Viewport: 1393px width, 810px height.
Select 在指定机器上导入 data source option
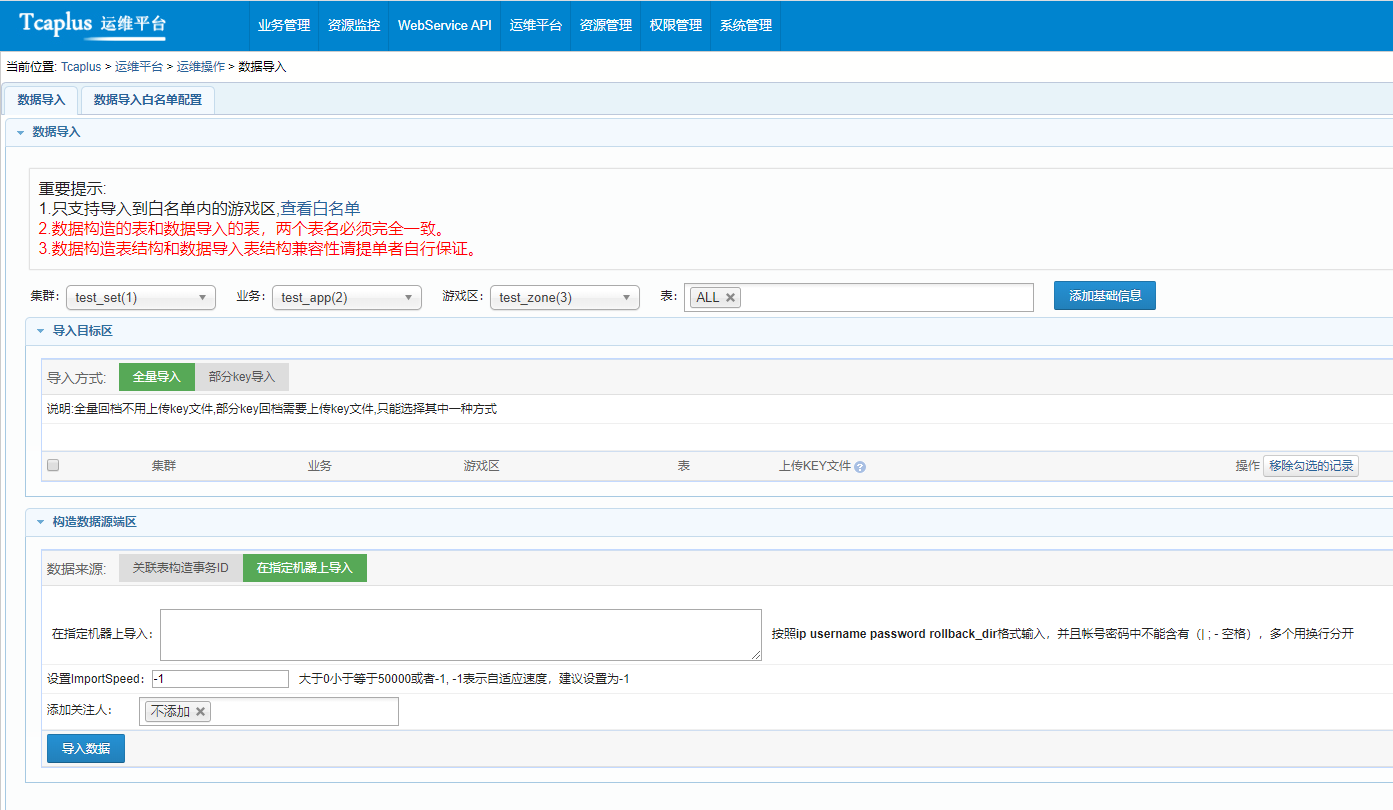(305, 568)
